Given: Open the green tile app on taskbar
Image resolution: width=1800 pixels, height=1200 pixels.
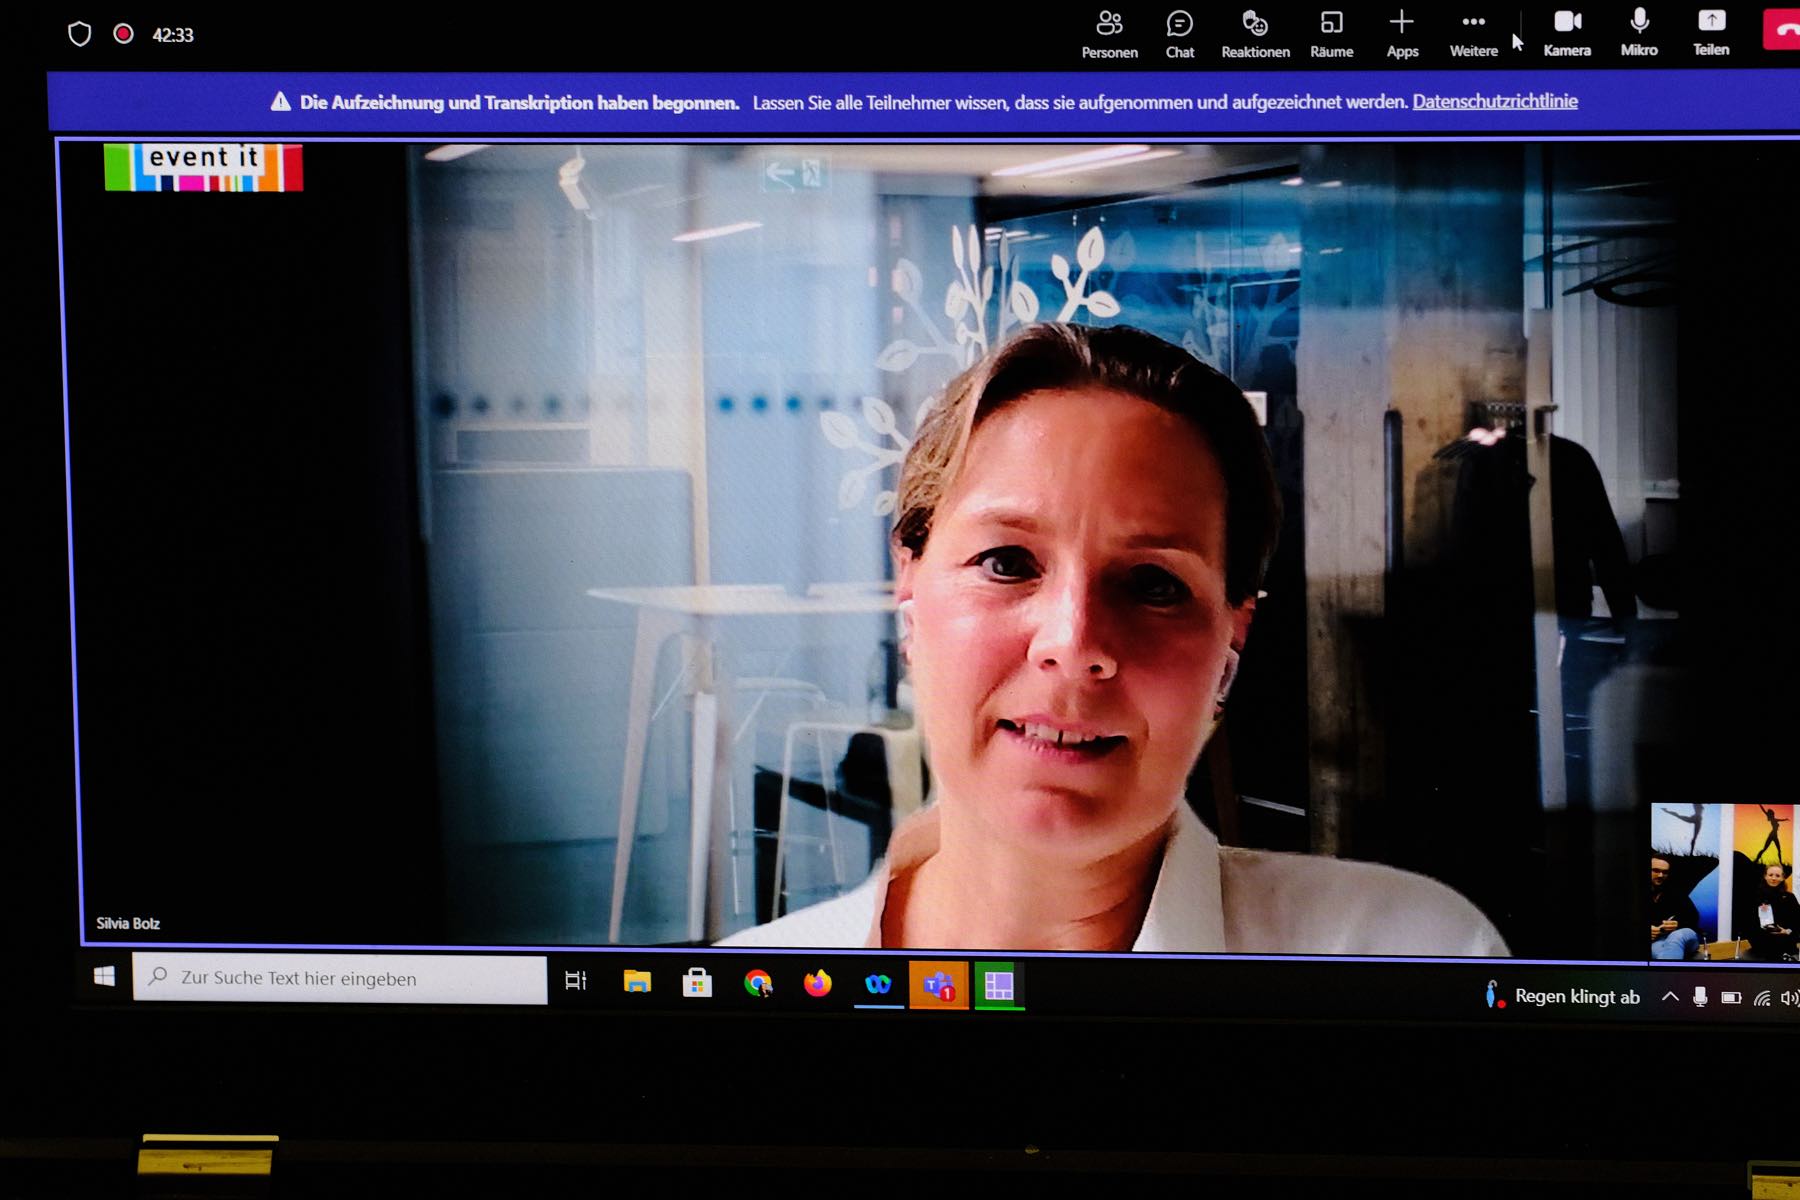Looking at the screenshot, I should 999,986.
